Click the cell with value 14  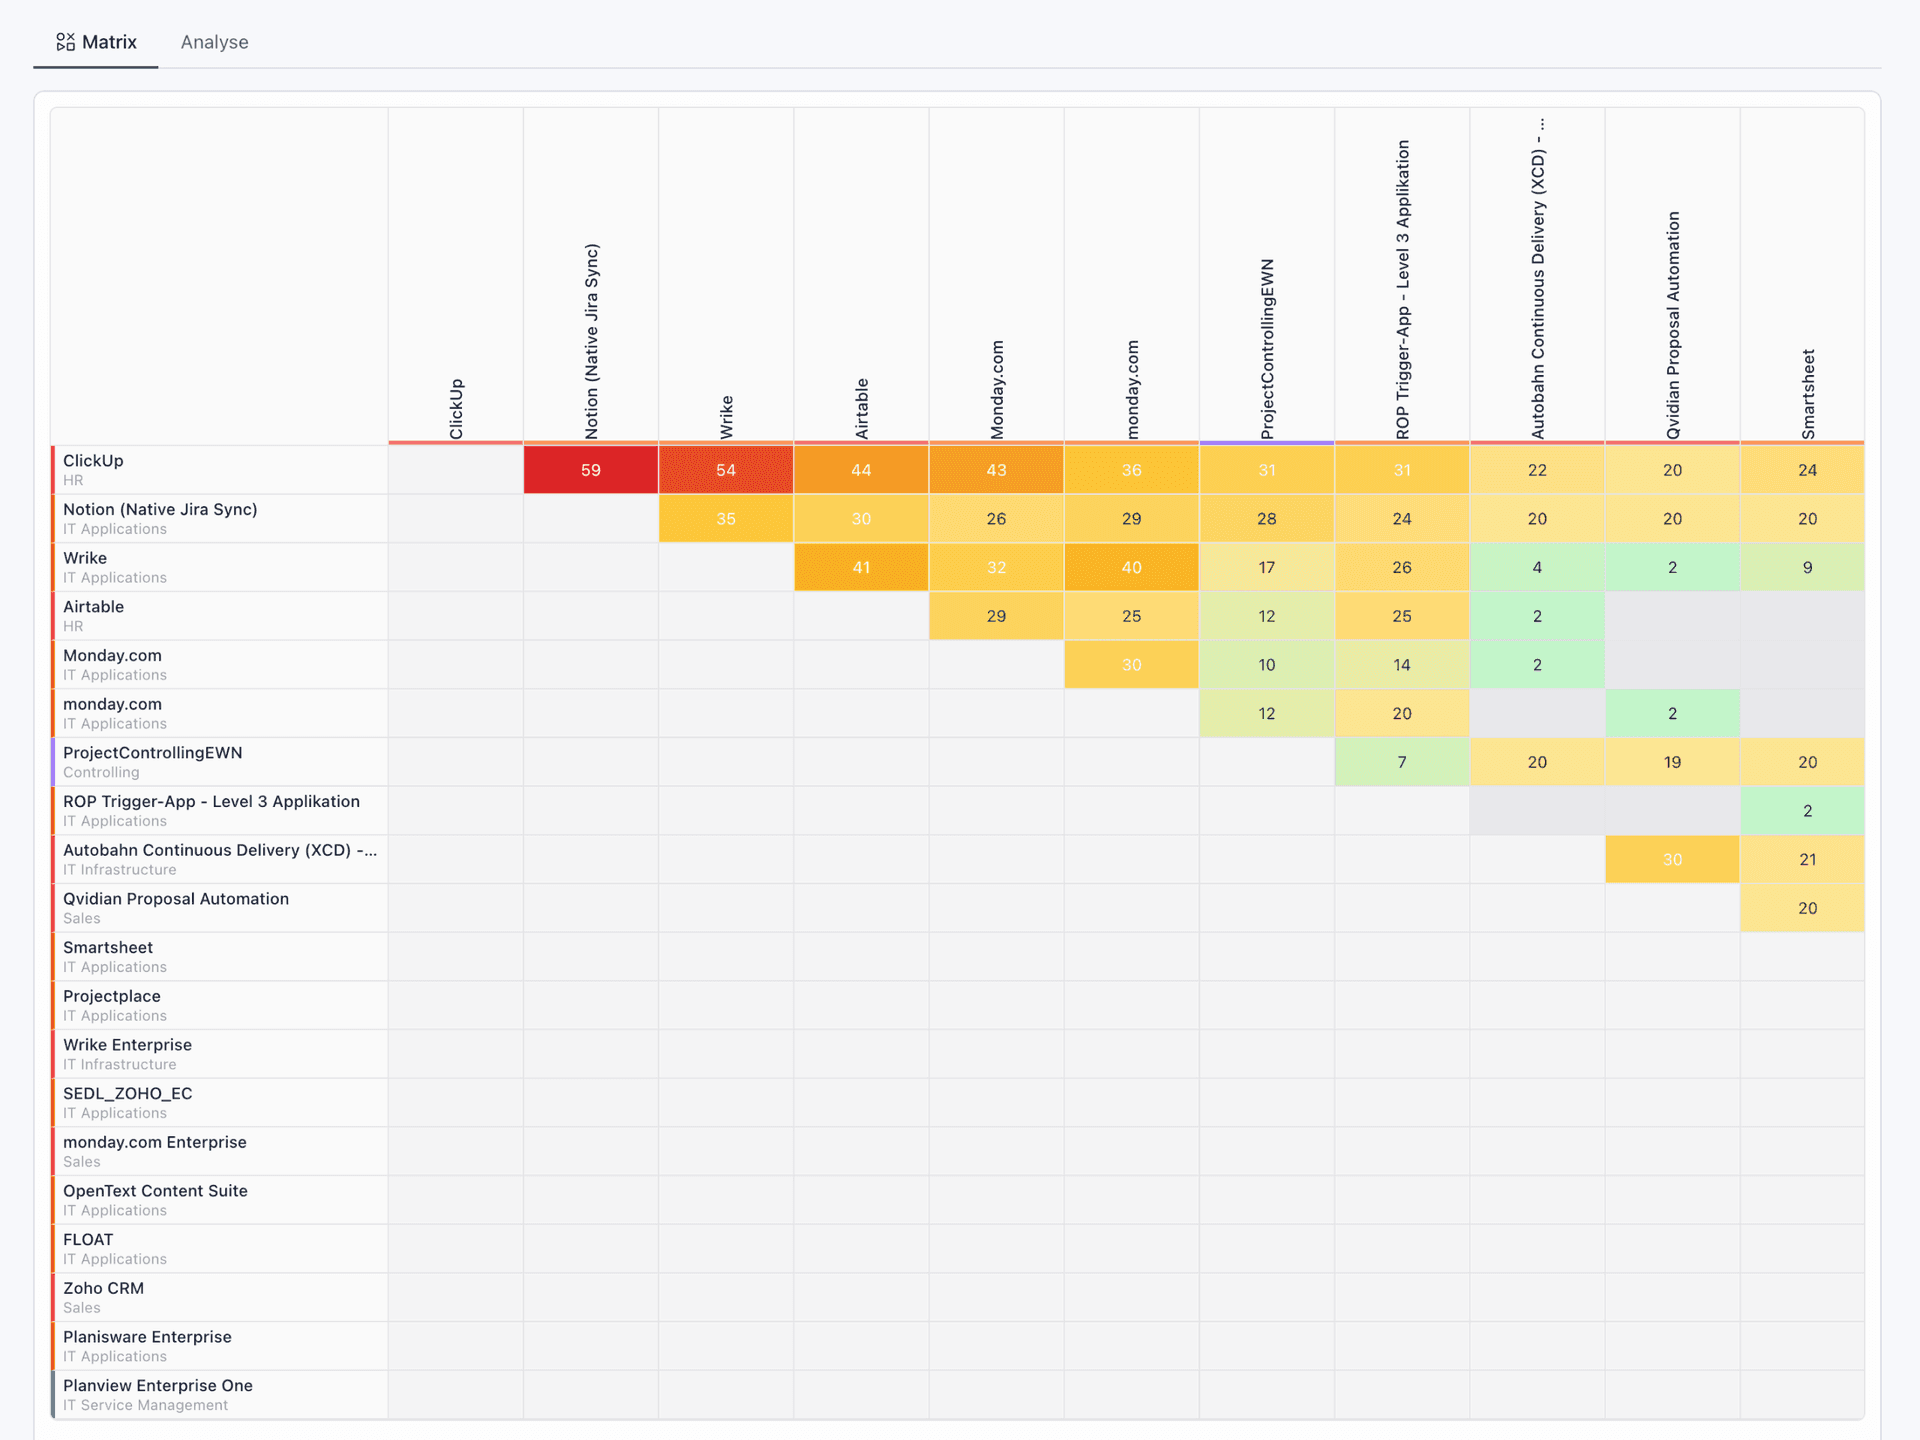(1402, 665)
